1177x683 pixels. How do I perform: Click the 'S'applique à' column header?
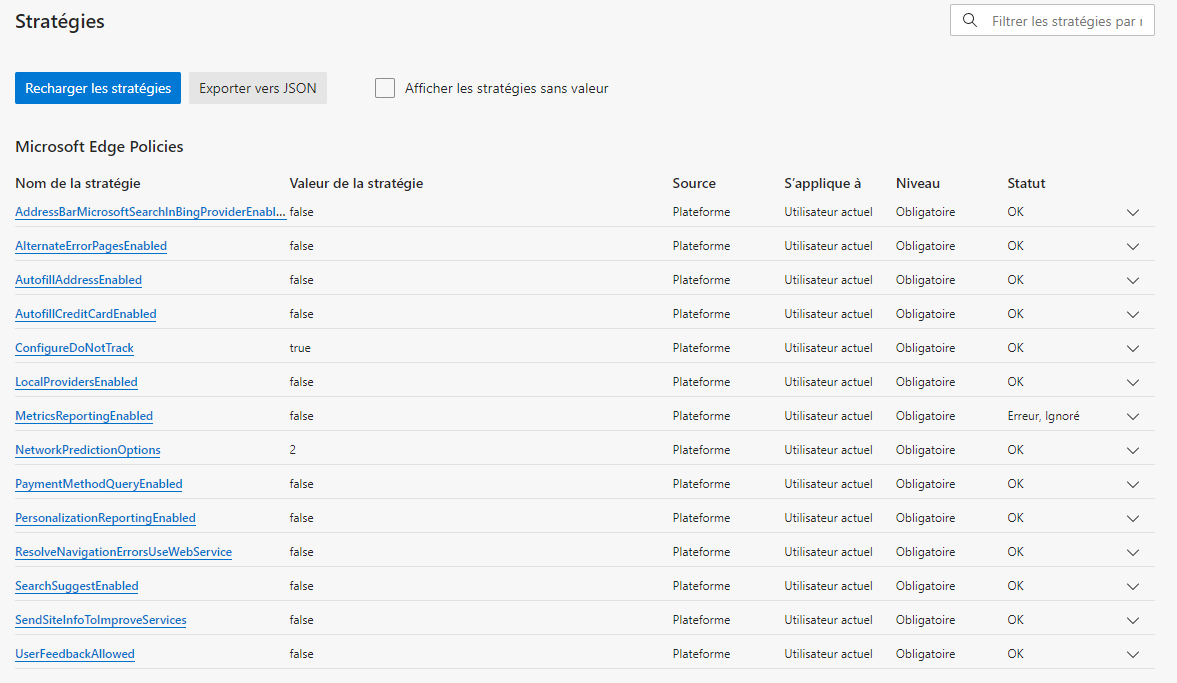[x=823, y=183]
